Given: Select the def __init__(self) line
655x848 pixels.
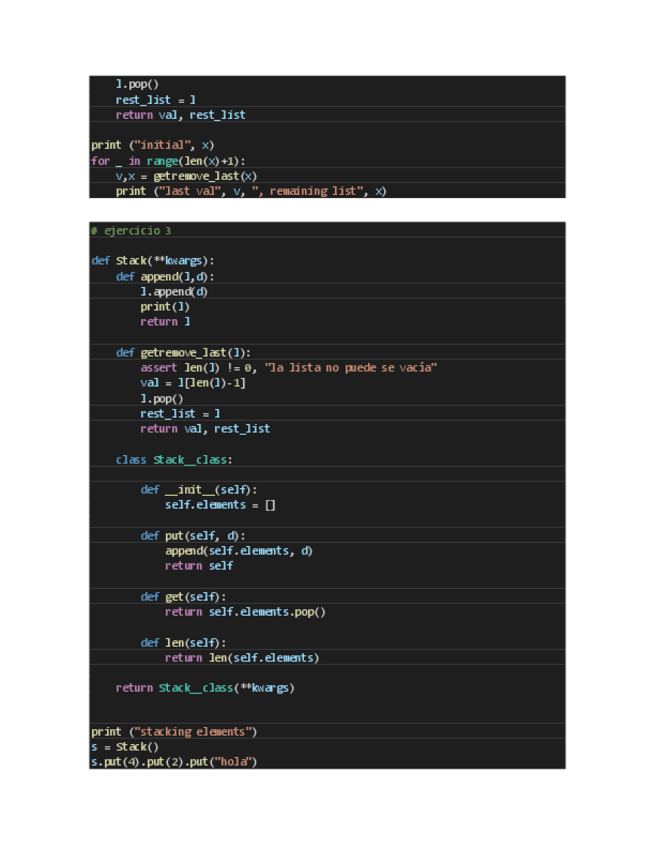Looking at the screenshot, I should [198, 490].
